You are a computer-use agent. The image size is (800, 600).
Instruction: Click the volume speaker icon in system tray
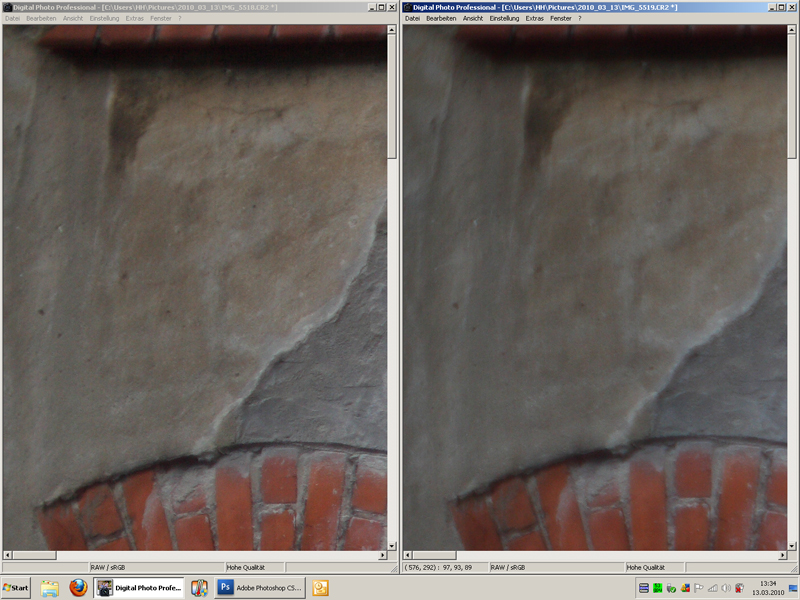725,588
